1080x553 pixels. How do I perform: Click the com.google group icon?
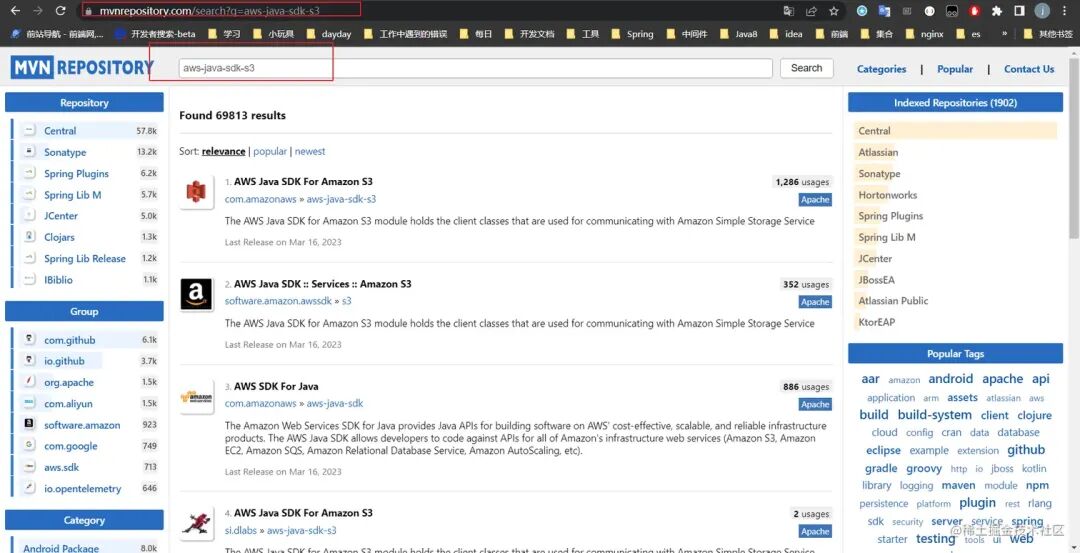point(30,446)
